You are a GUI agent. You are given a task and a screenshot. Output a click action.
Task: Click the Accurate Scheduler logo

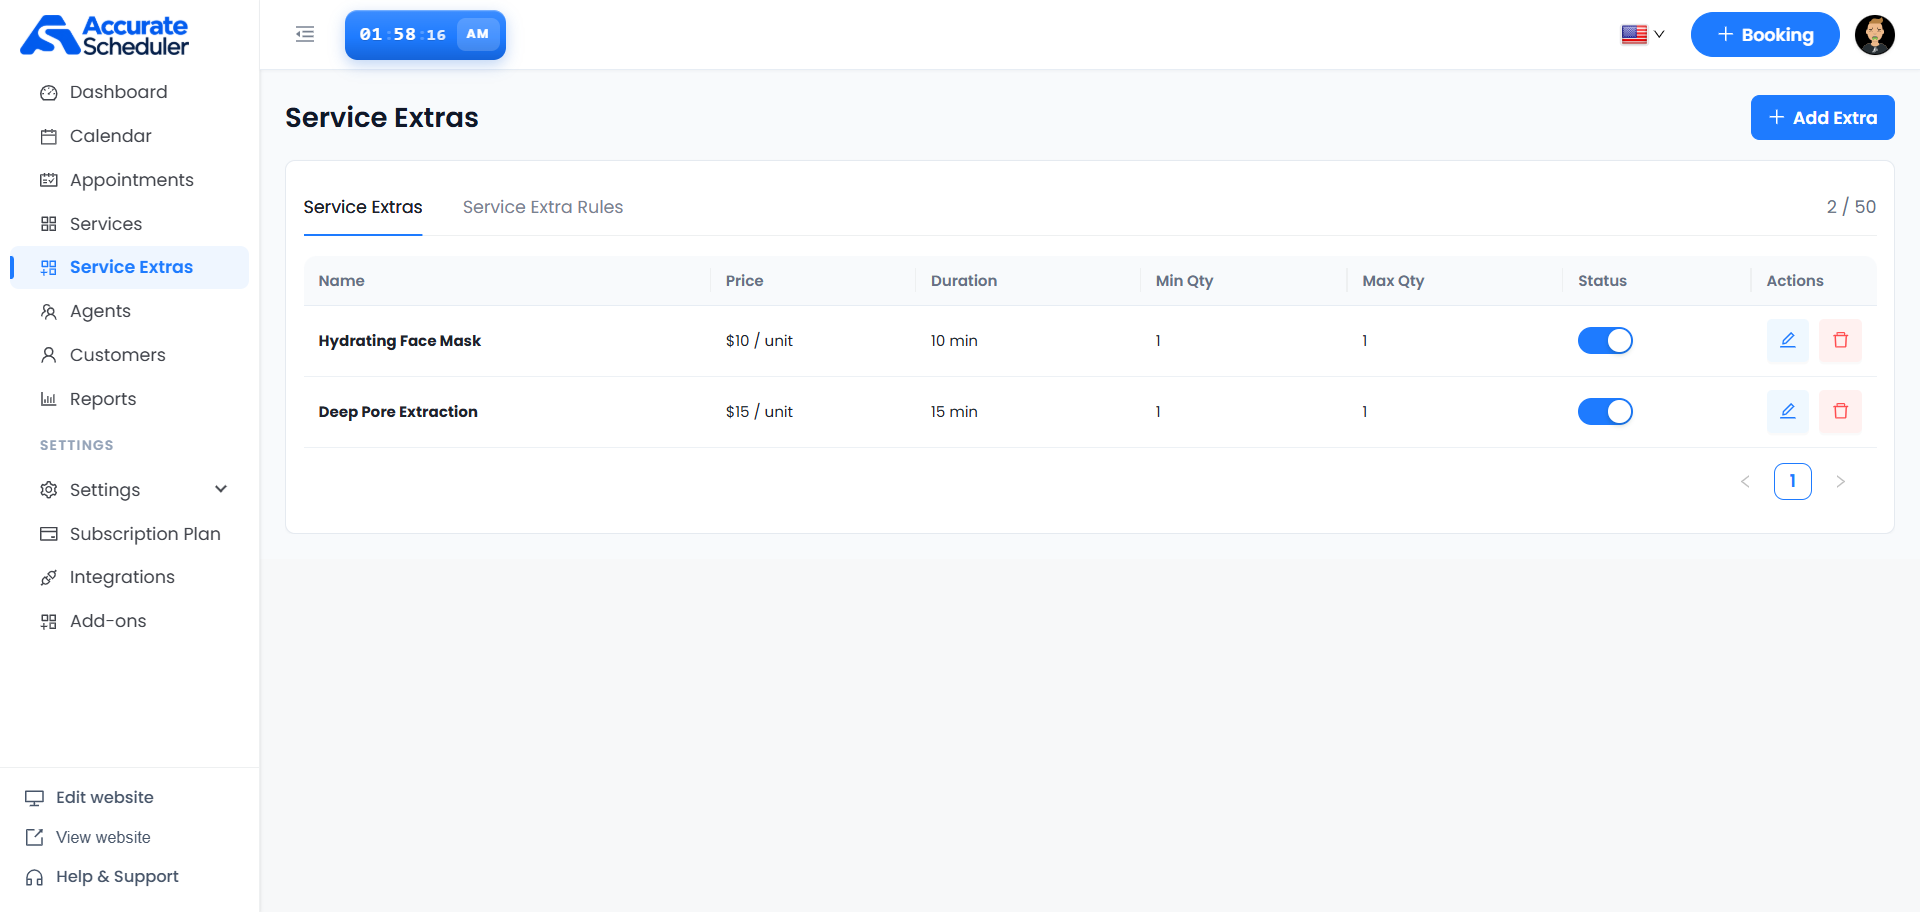tap(104, 35)
